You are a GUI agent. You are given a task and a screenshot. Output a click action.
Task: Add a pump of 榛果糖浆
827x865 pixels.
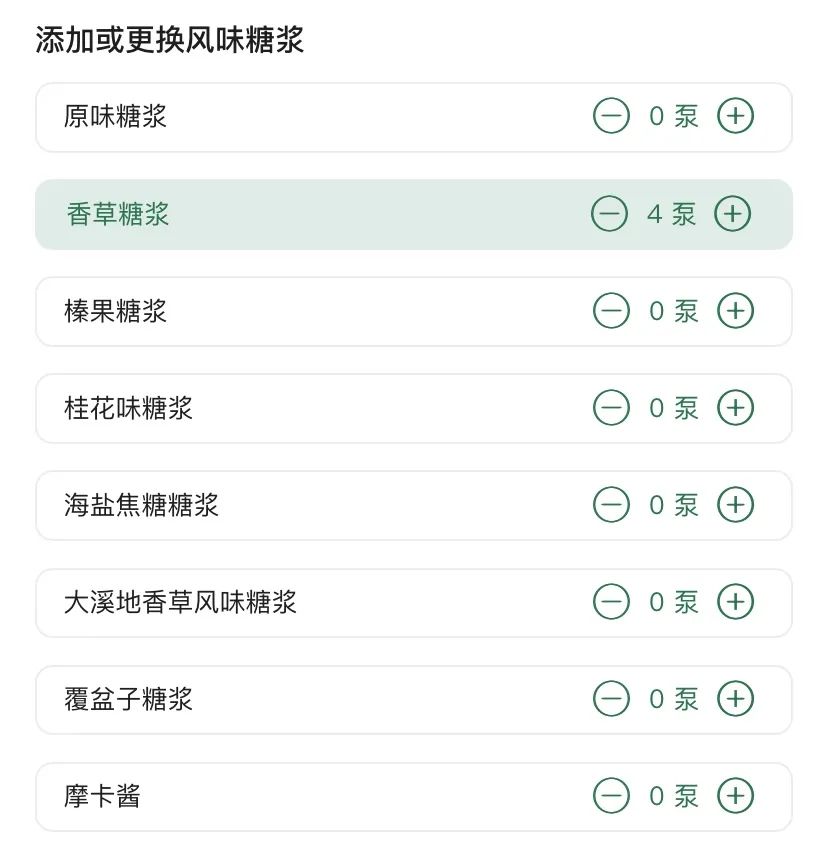click(735, 311)
